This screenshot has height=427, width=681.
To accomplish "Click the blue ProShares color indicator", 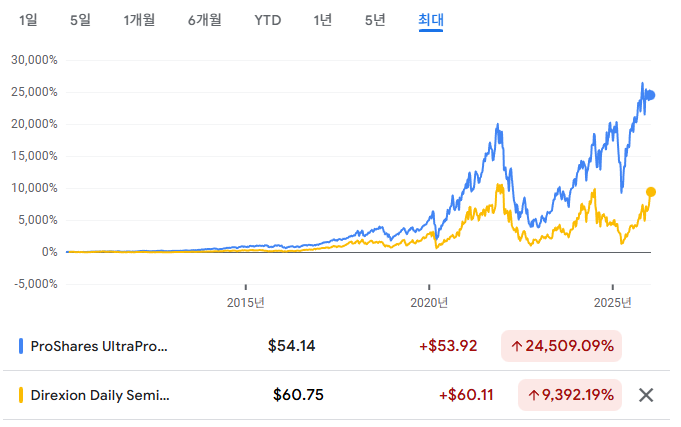I will (22, 346).
